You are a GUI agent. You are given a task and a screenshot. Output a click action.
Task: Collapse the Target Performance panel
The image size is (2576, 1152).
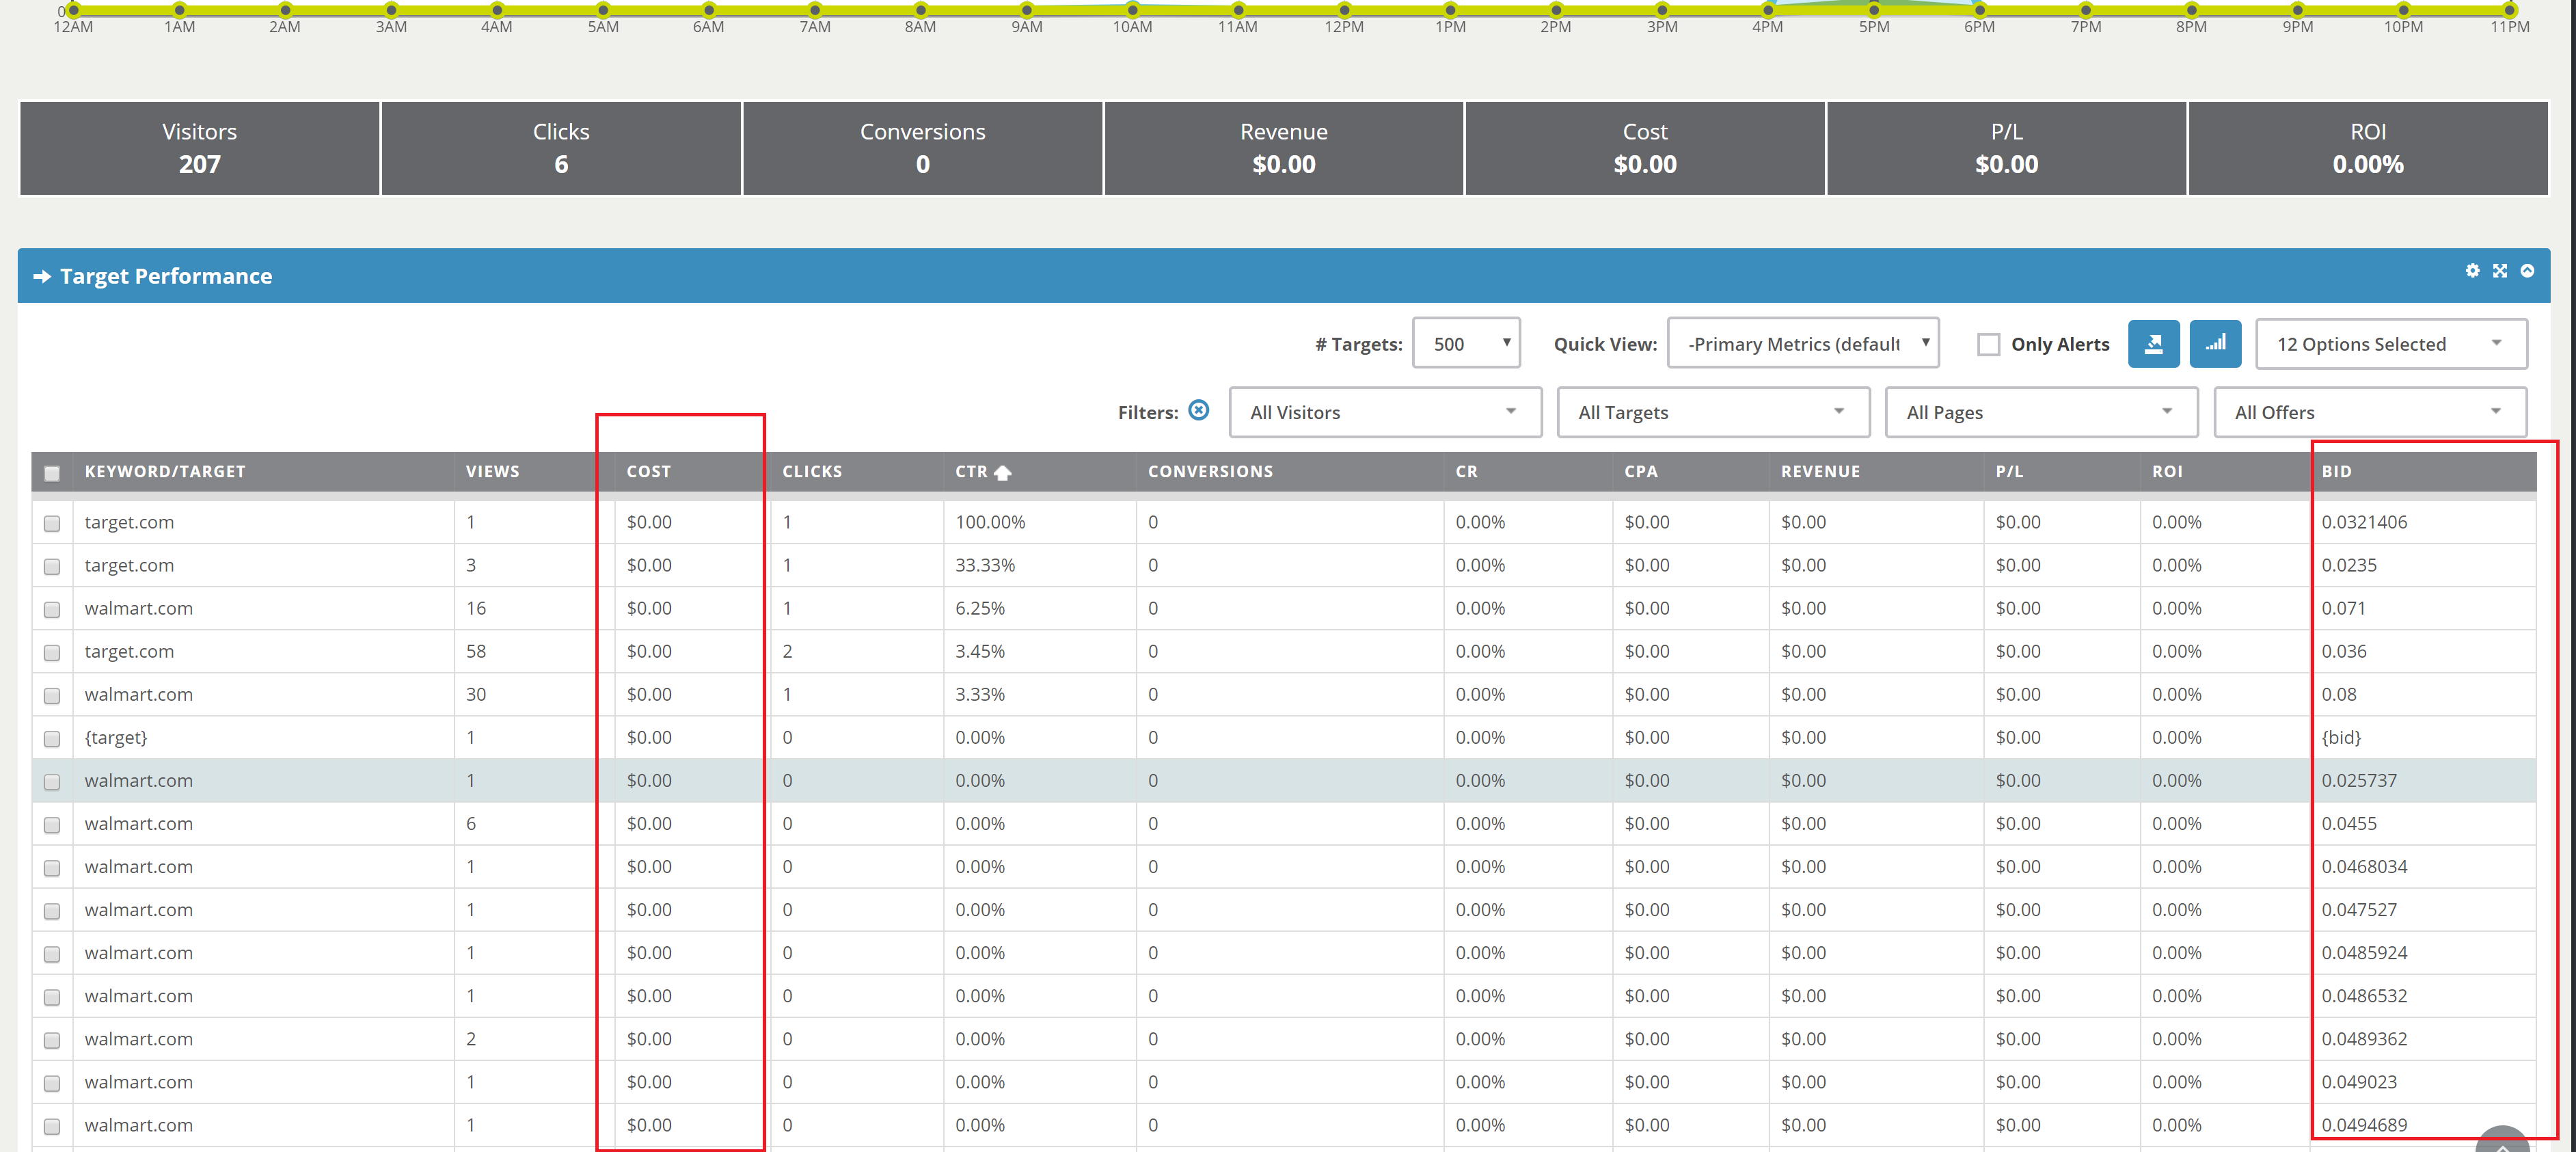pos(2527,271)
